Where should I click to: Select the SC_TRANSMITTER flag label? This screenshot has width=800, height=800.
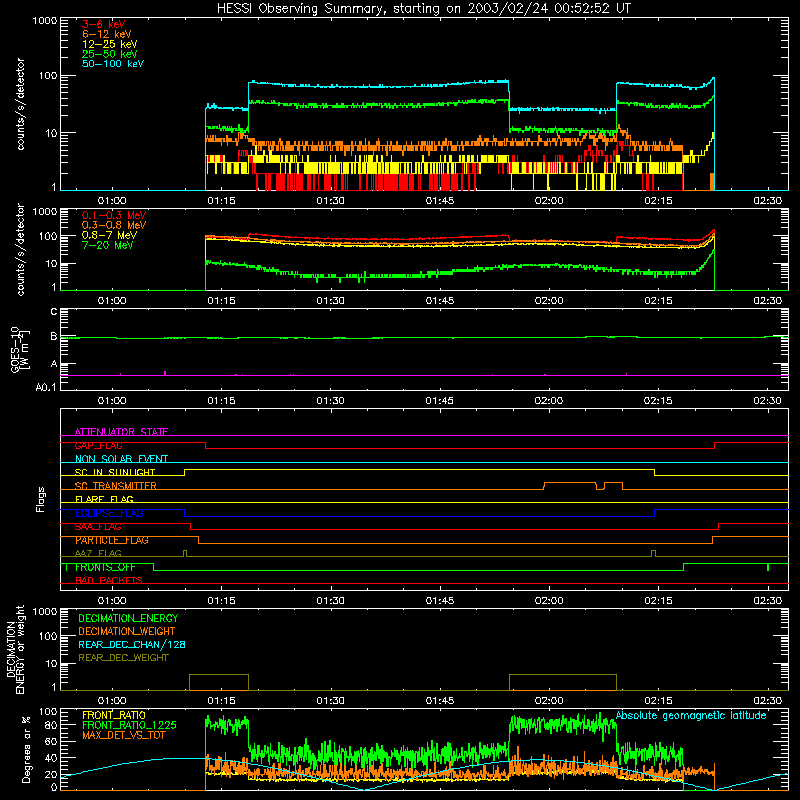pyautogui.click(x=116, y=486)
